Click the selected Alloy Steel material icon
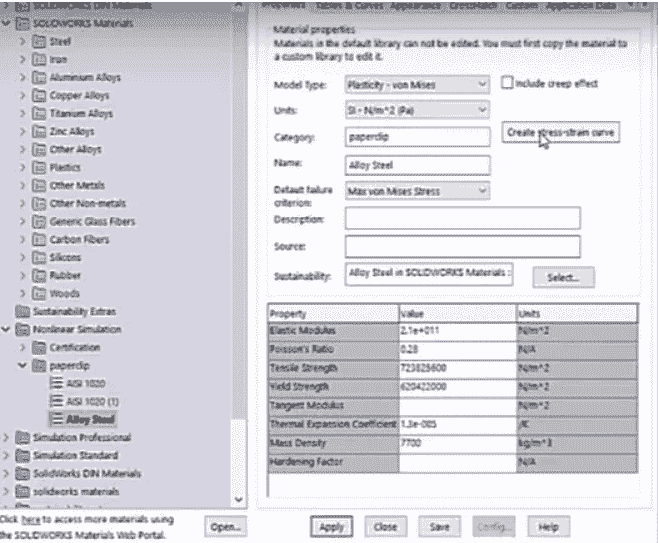 pos(56,419)
